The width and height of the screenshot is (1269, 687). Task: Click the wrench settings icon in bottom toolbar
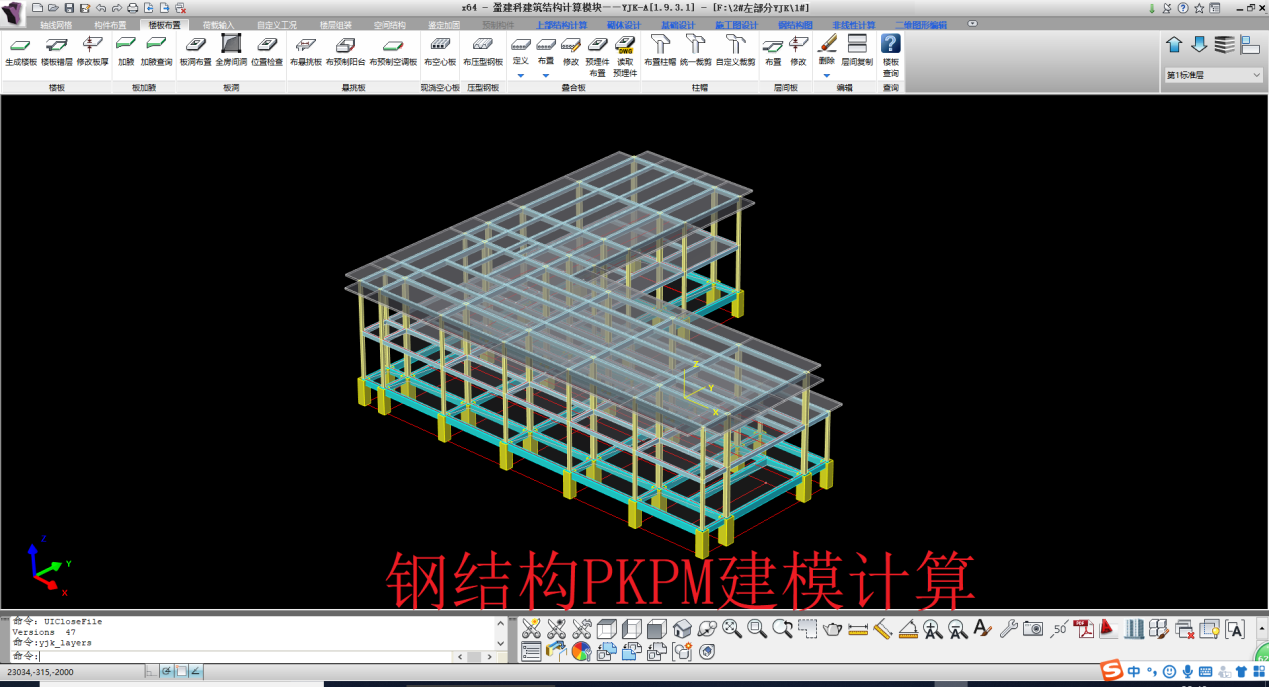pyautogui.click(x=1008, y=629)
